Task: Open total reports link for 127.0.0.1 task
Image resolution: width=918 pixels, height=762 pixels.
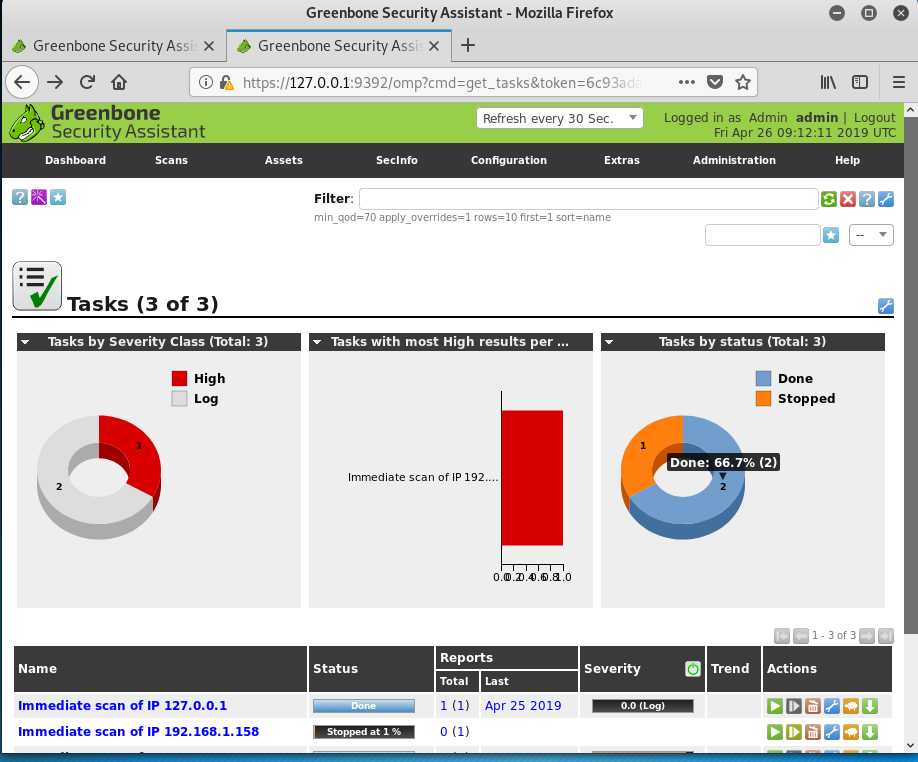Action: pyautogui.click(x=443, y=706)
